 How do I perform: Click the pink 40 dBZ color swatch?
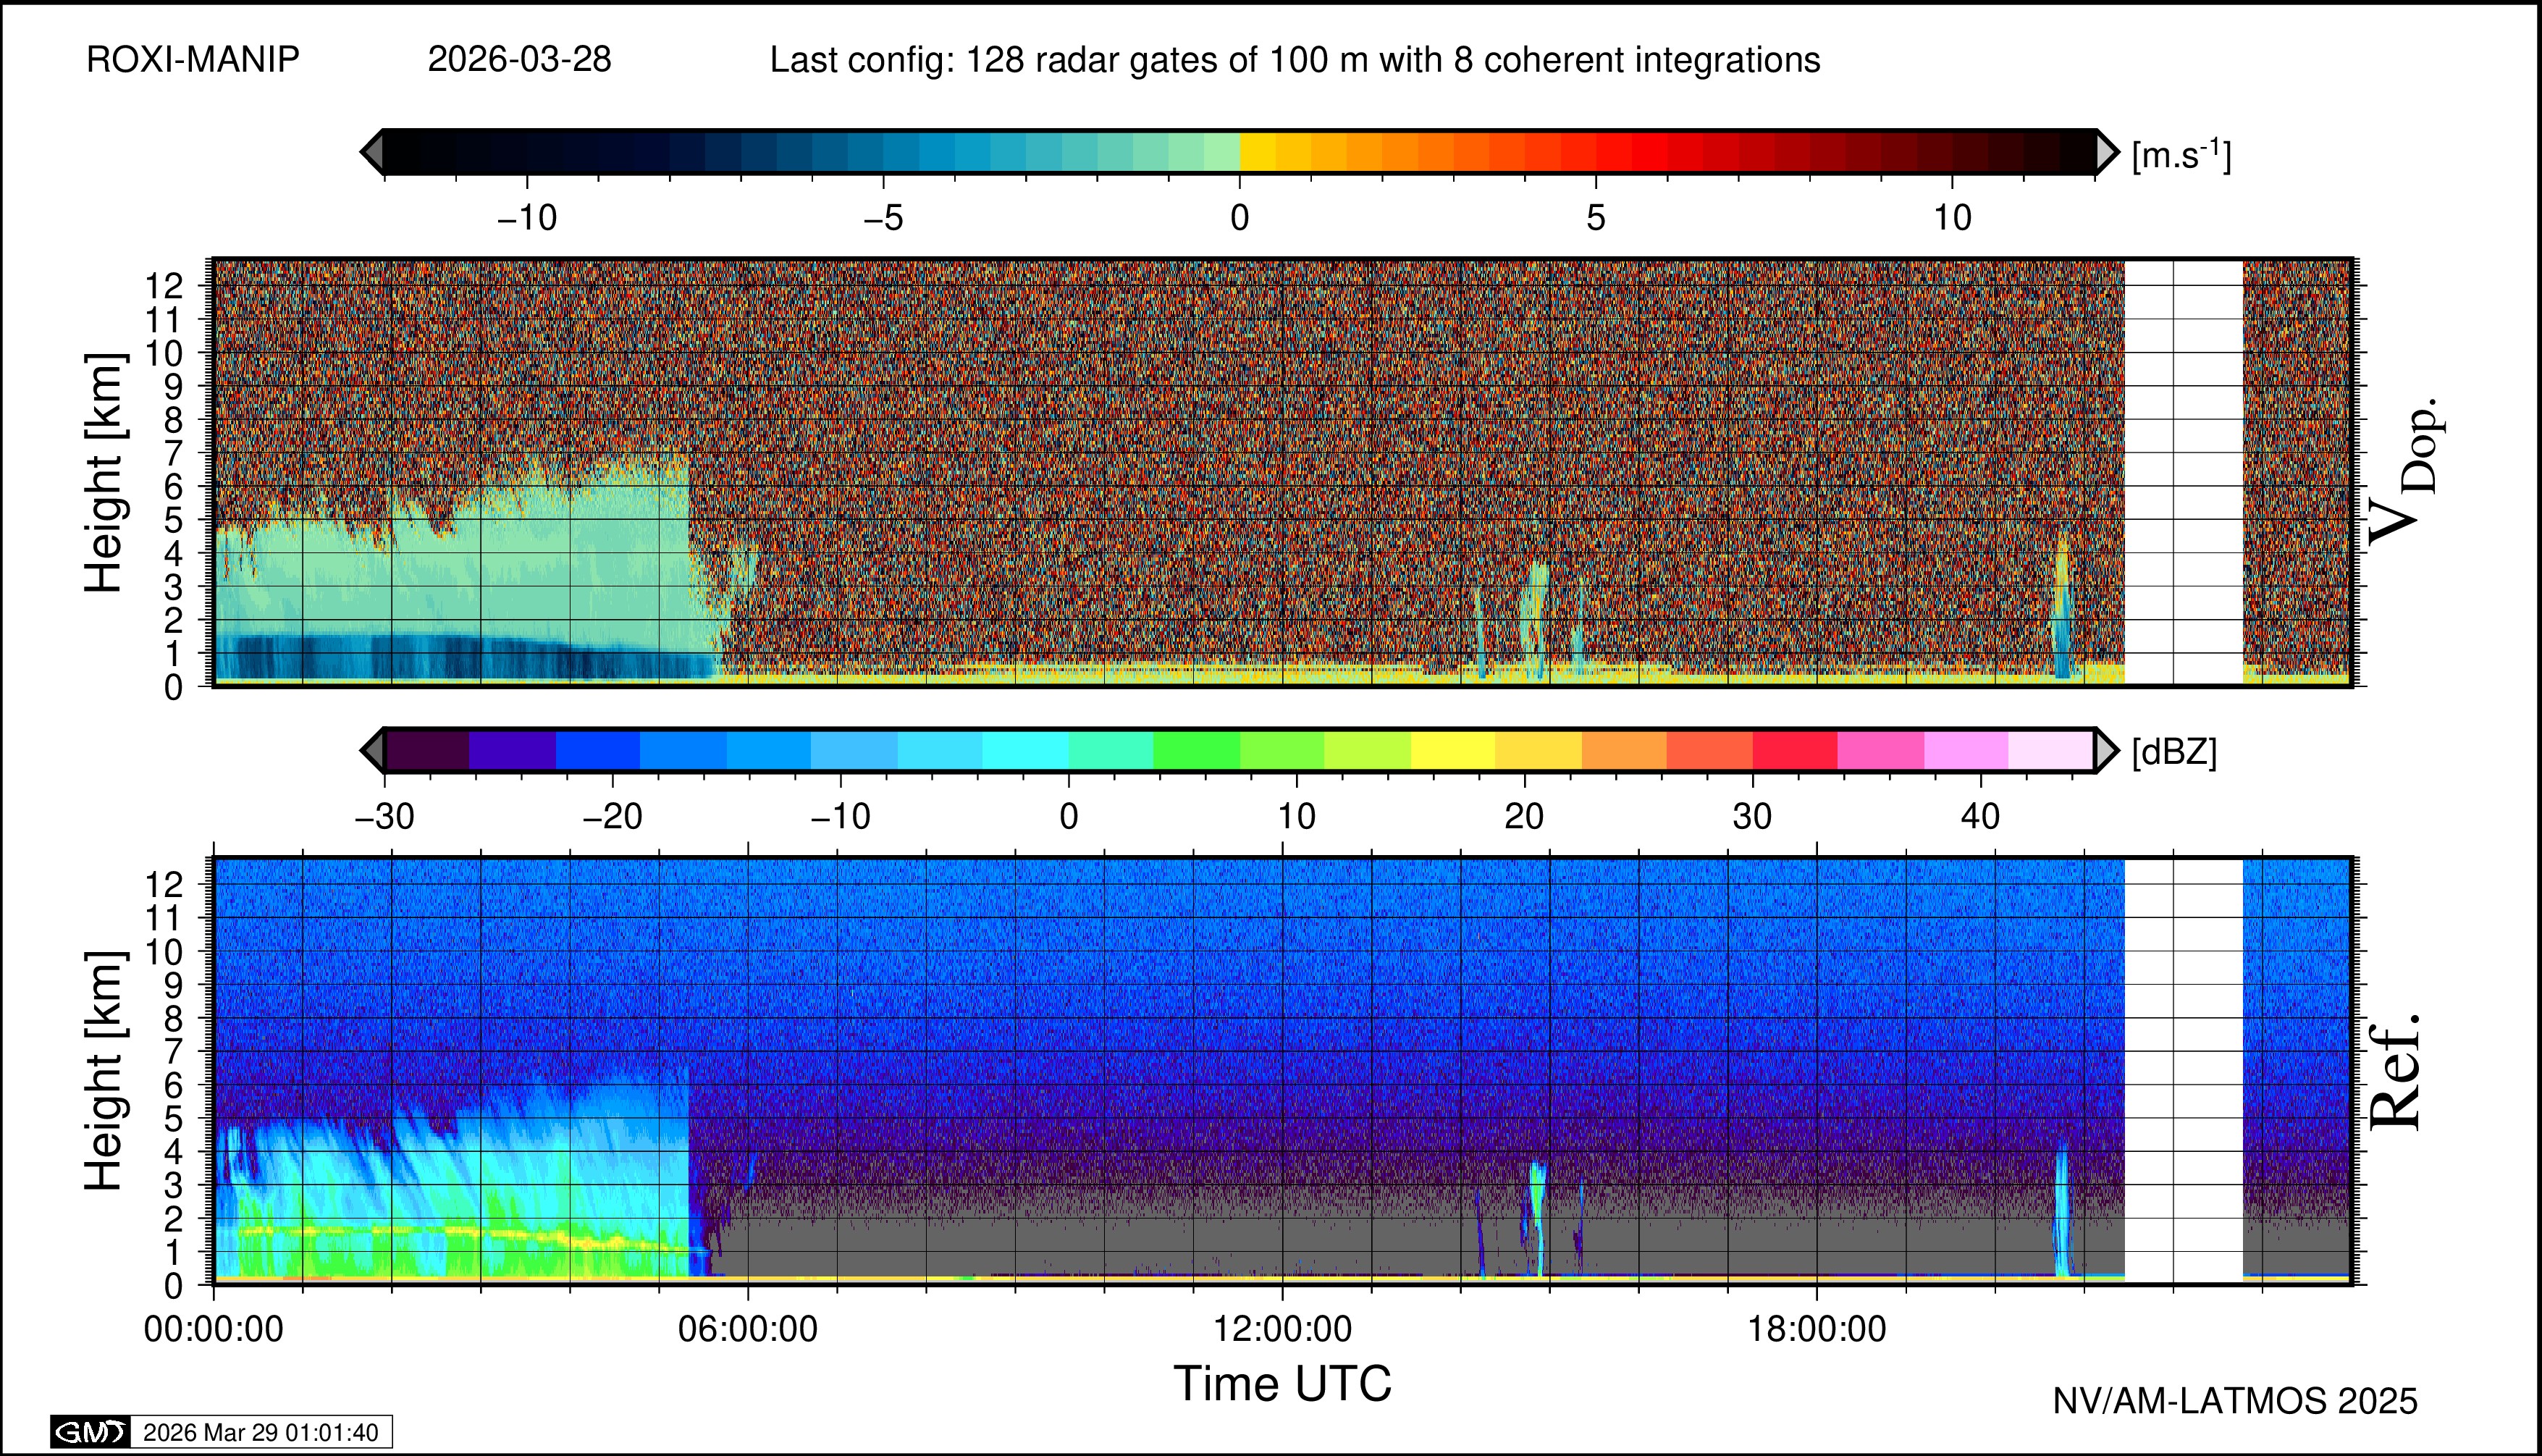click(1965, 750)
